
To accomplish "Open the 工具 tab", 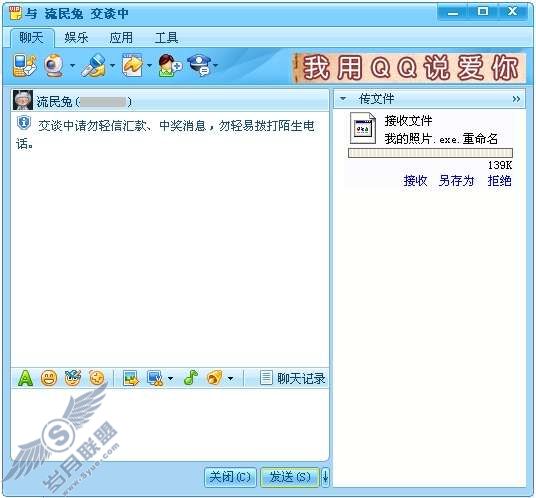I will coord(166,38).
